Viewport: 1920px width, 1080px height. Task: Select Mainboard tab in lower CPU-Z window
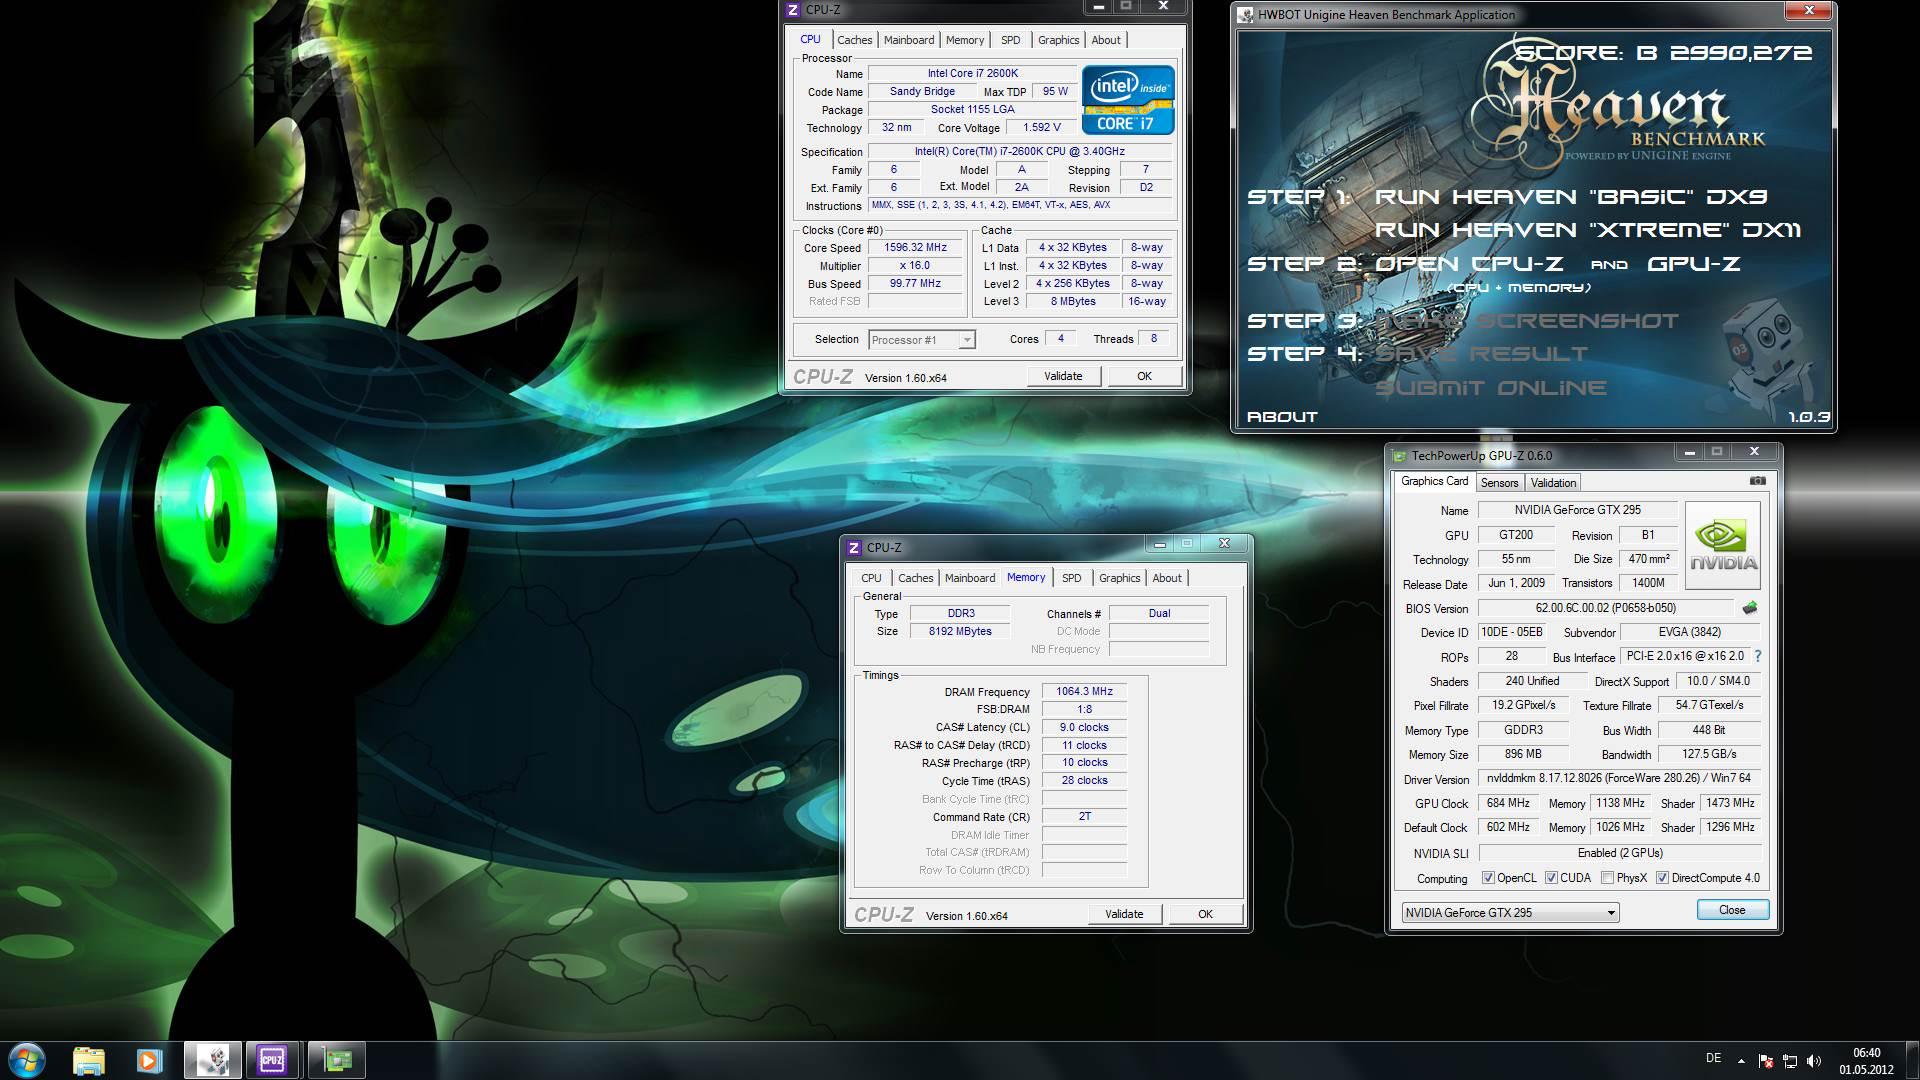(x=970, y=578)
